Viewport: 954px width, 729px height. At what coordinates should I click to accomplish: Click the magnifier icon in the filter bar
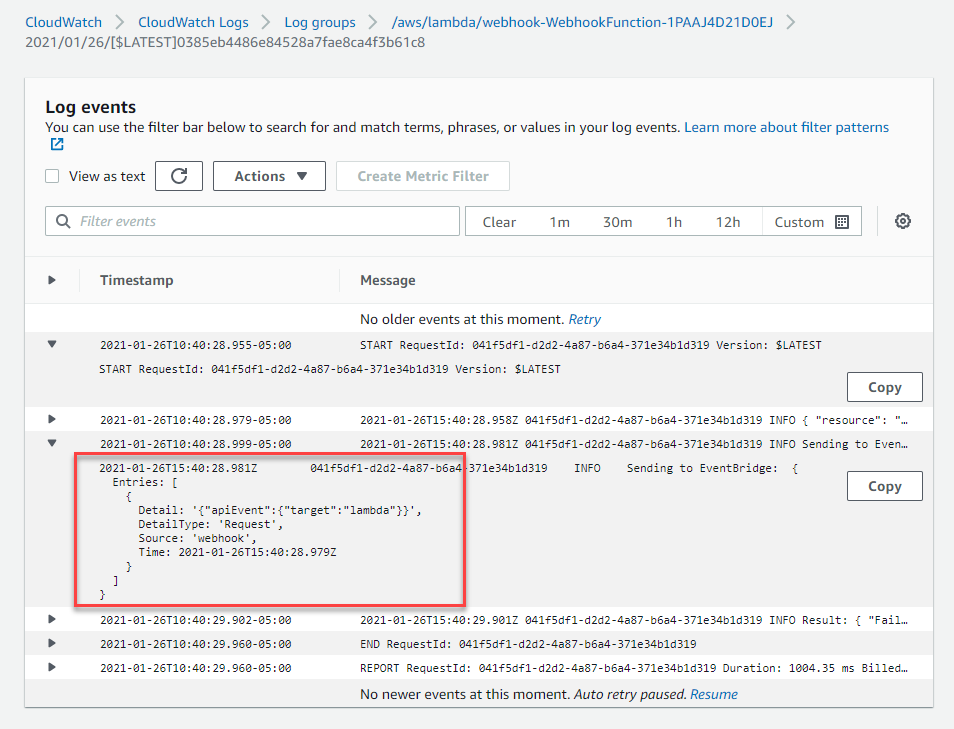point(62,221)
